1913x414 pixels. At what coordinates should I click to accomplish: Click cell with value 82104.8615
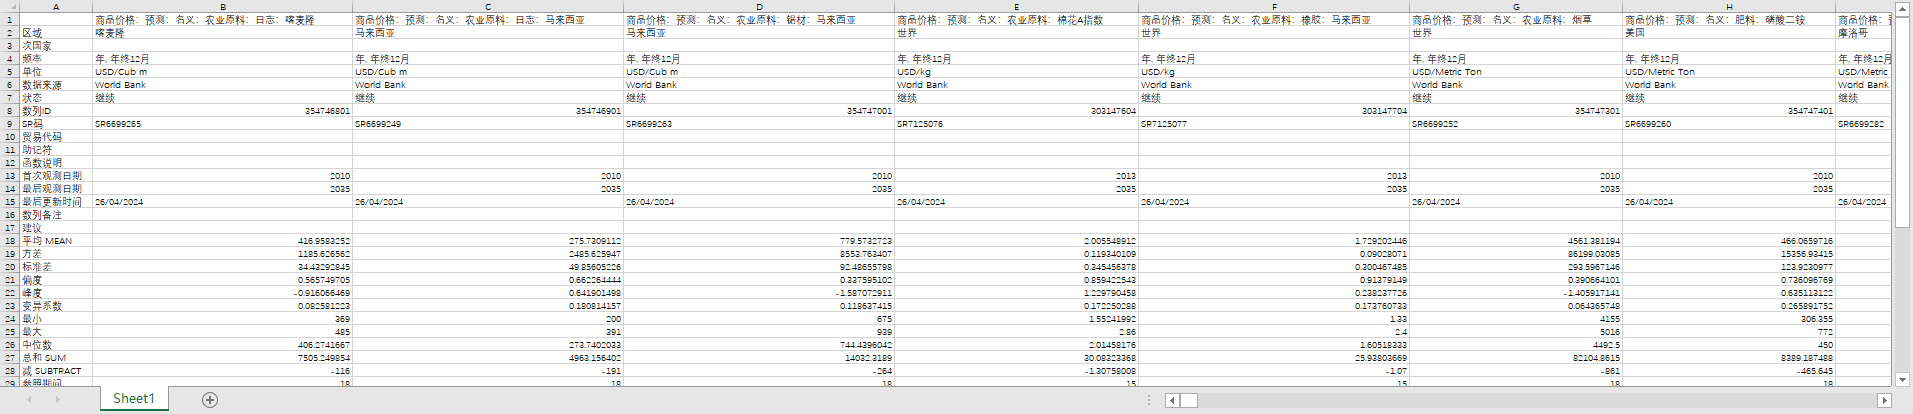click(x=1516, y=358)
